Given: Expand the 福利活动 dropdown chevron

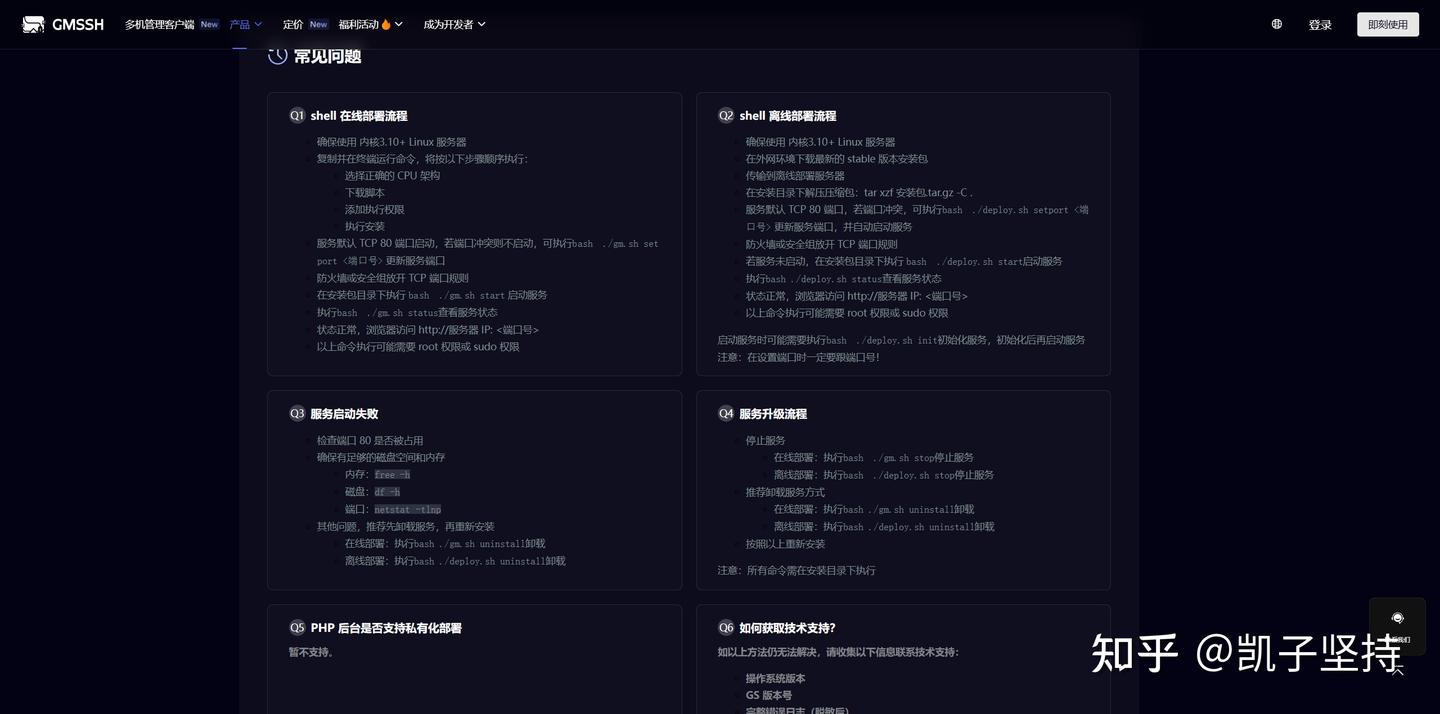Looking at the screenshot, I should pyautogui.click(x=398, y=24).
